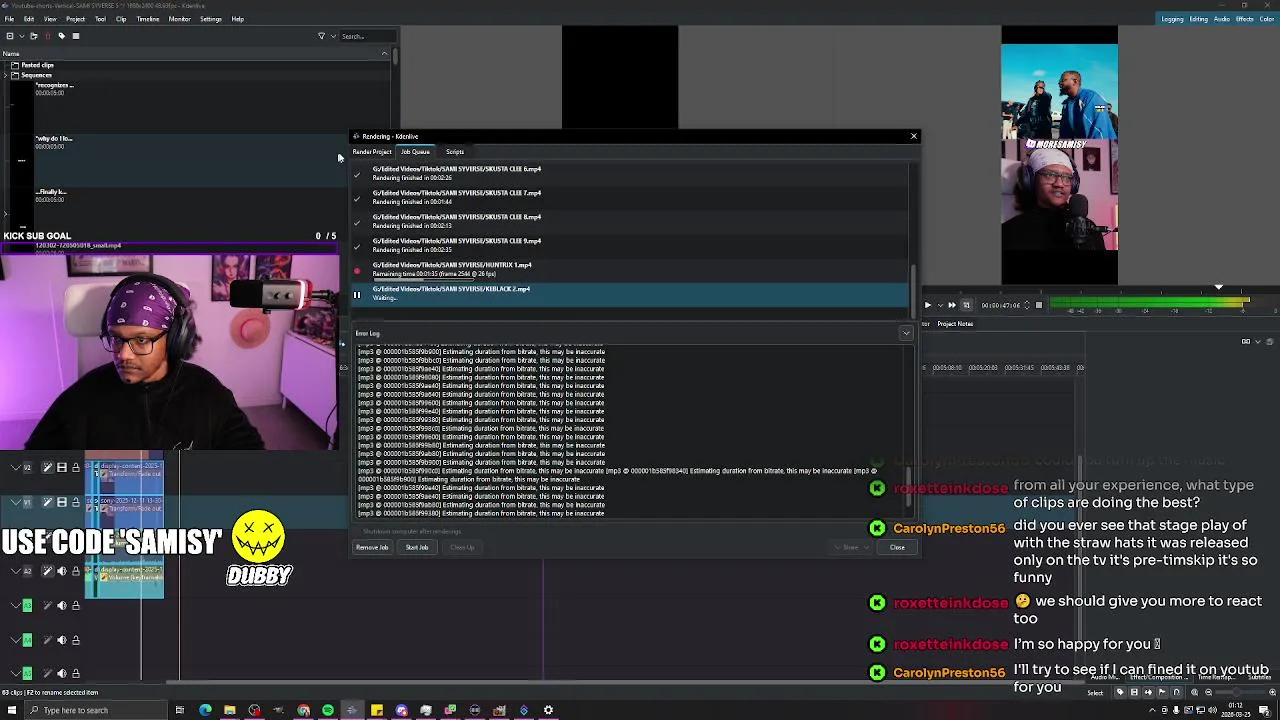This screenshot has height=720, width=1280.
Task: Click the tag icon beside Select in status bar
Action: (1120, 692)
